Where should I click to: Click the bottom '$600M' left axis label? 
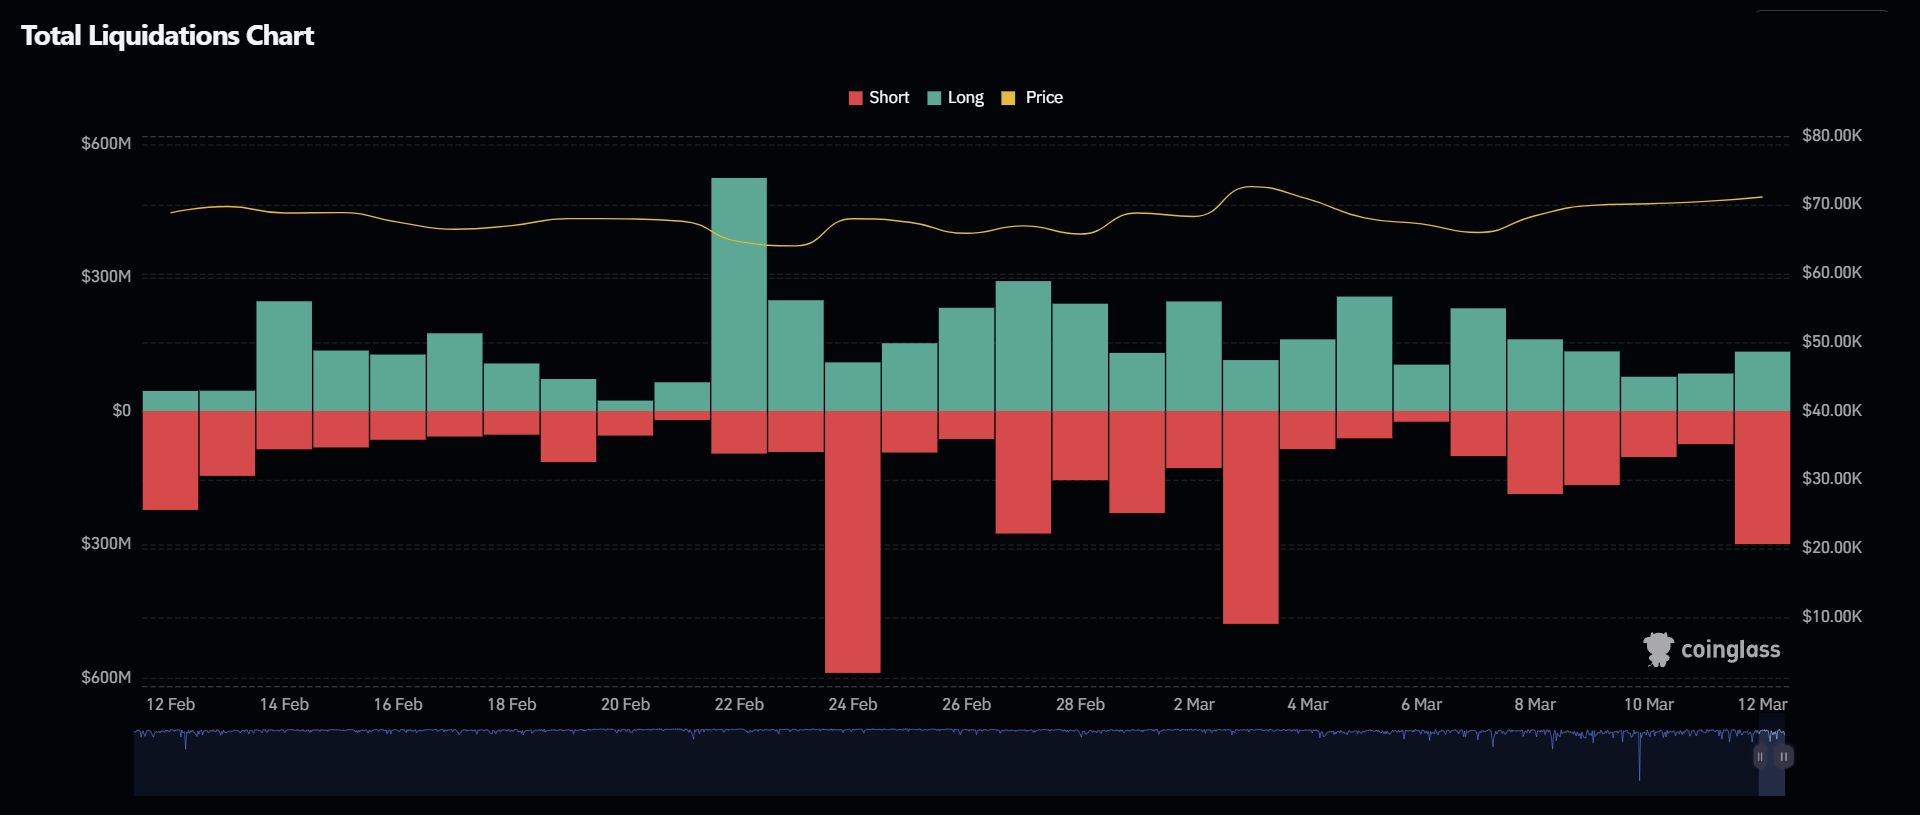pos(106,677)
